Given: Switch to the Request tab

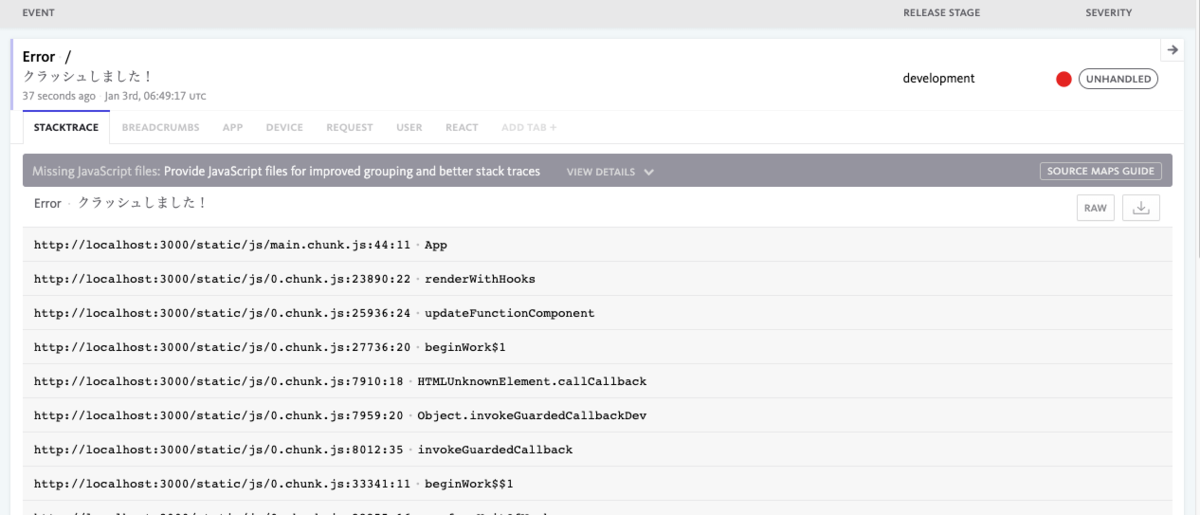Looking at the screenshot, I should (349, 128).
